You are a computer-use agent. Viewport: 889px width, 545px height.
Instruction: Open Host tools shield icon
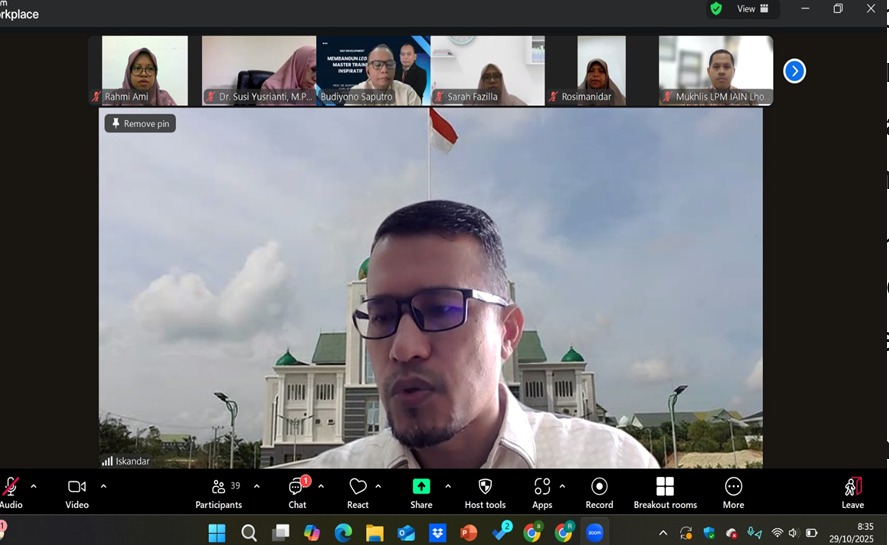[485, 492]
